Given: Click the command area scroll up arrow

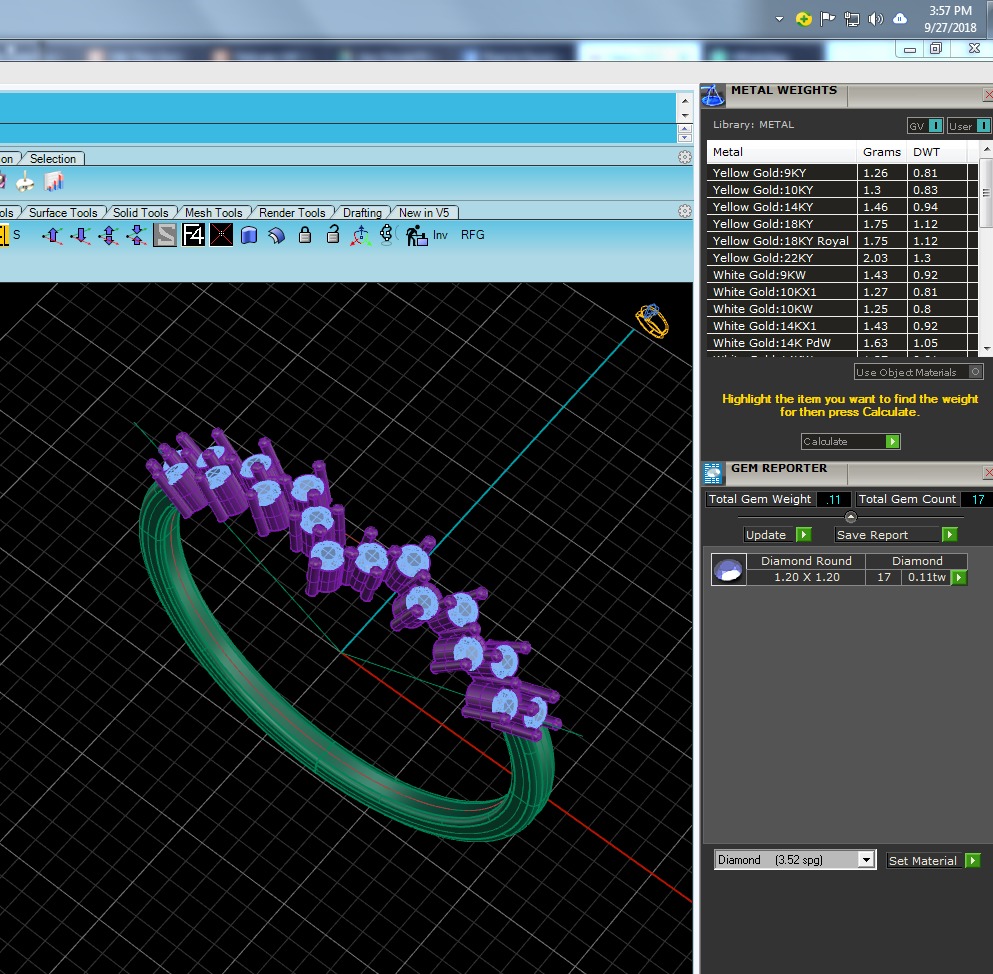Looking at the screenshot, I should [685, 101].
